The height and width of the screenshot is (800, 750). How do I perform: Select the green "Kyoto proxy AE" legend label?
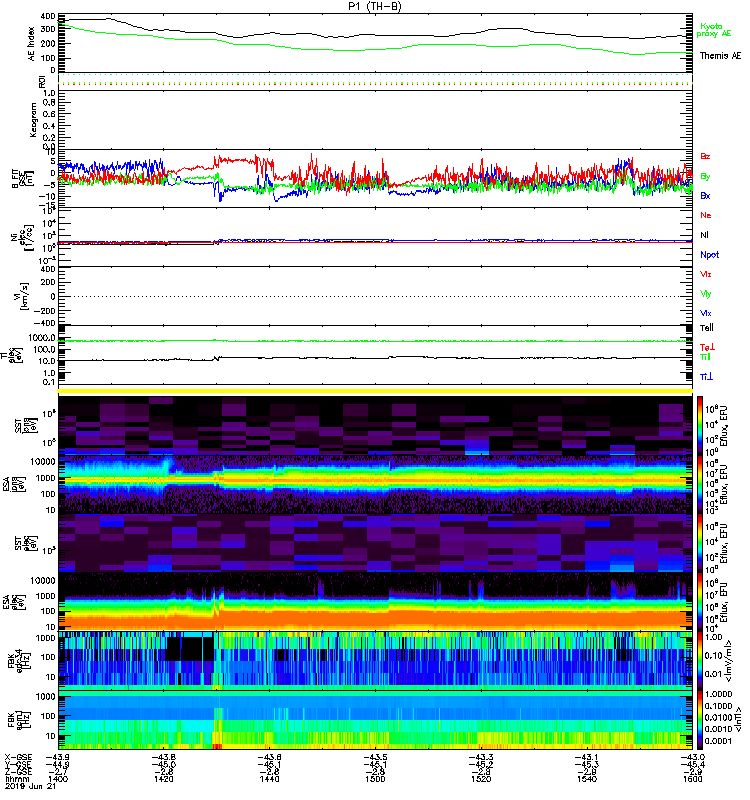(714, 30)
